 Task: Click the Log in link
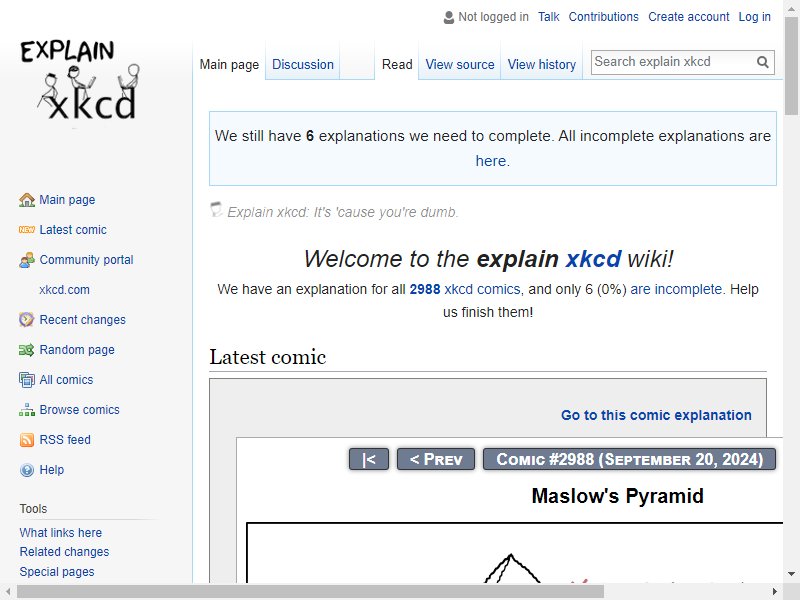pos(755,17)
